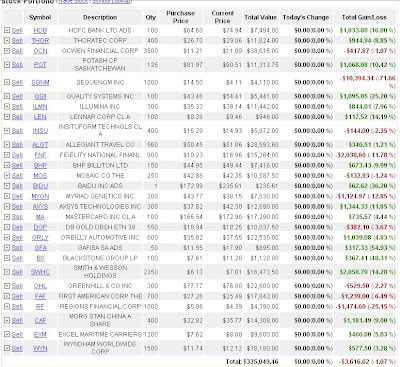The width and height of the screenshot is (400, 367).
Task: Select the portfolio total $335,049.46
Action: pyautogui.click(x=261, y=362)
